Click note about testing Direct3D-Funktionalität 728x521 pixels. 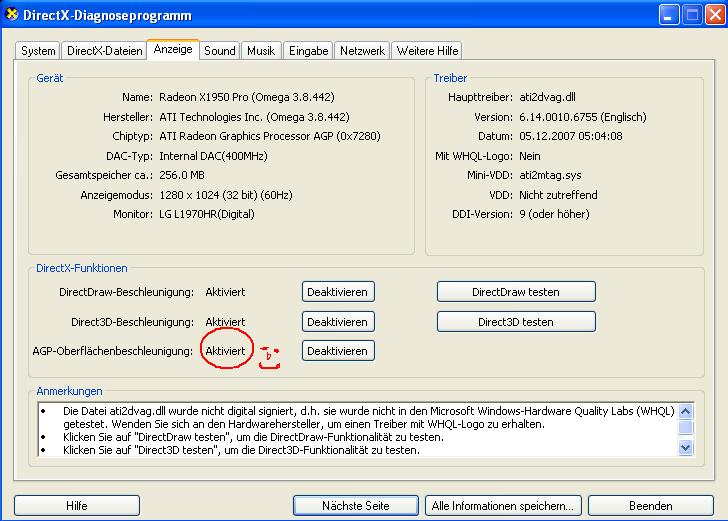point(241,450)
